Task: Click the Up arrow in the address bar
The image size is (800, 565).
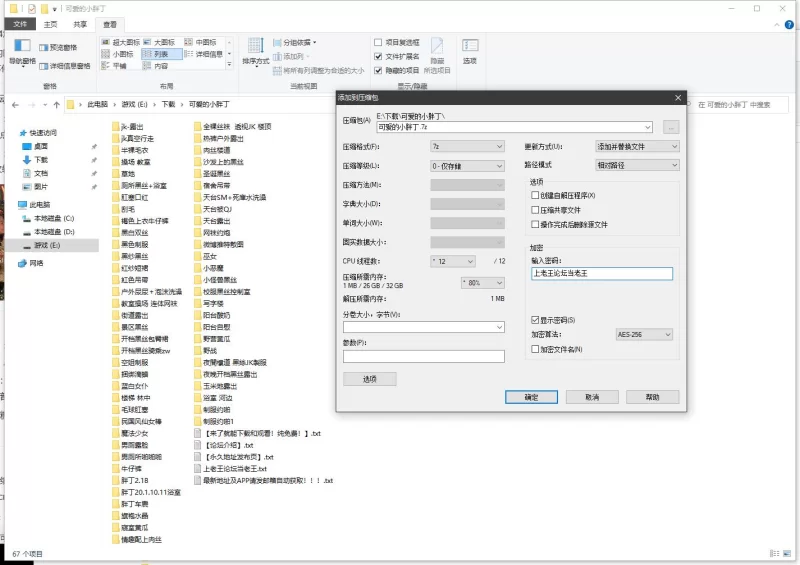Action: pos(57,104)
